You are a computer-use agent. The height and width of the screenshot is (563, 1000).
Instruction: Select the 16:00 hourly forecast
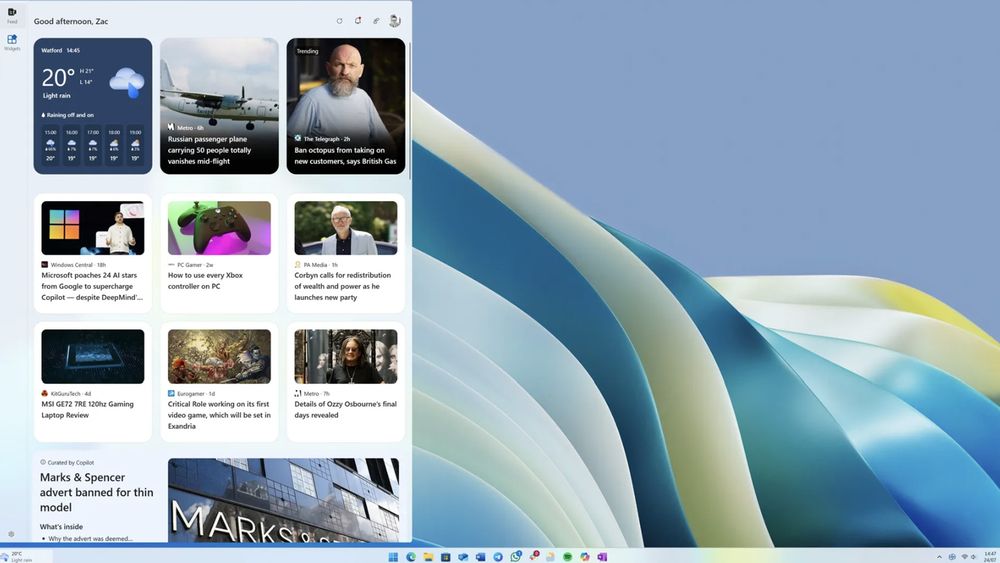coord(71,145)
